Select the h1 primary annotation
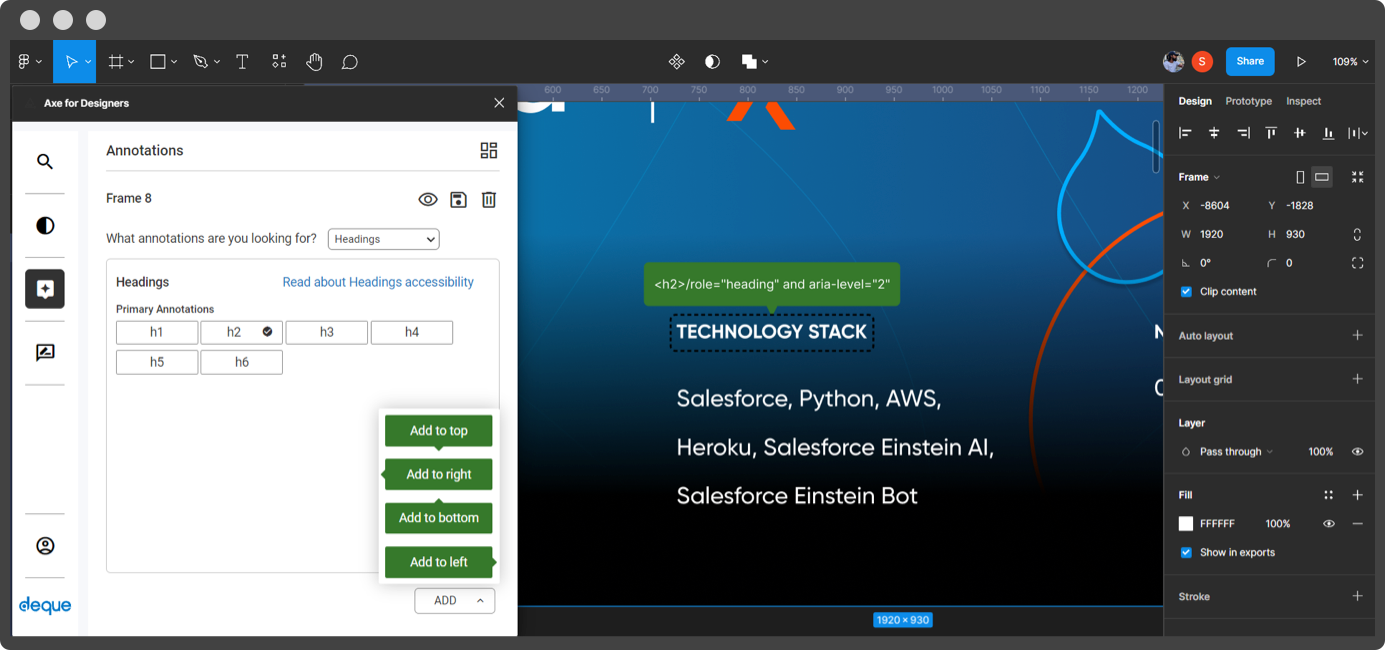Image resolution: width=1385 pixels, height=650 pixels. (157, 333)
